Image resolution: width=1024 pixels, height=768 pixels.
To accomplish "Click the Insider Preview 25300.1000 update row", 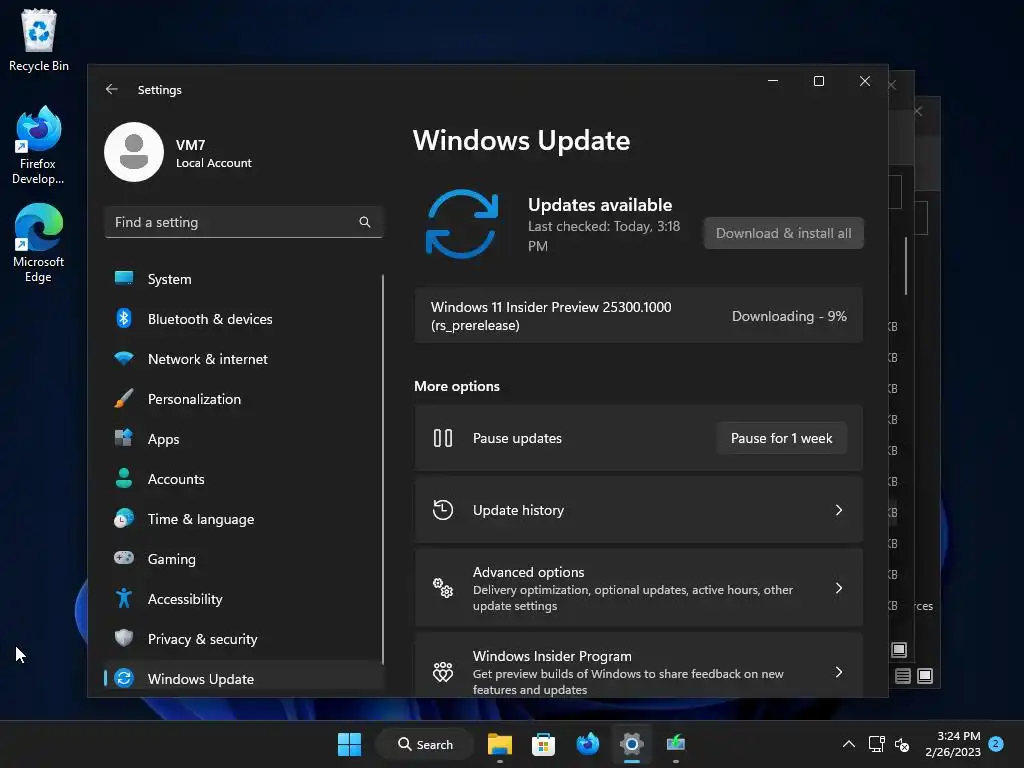I will (639, 315).
